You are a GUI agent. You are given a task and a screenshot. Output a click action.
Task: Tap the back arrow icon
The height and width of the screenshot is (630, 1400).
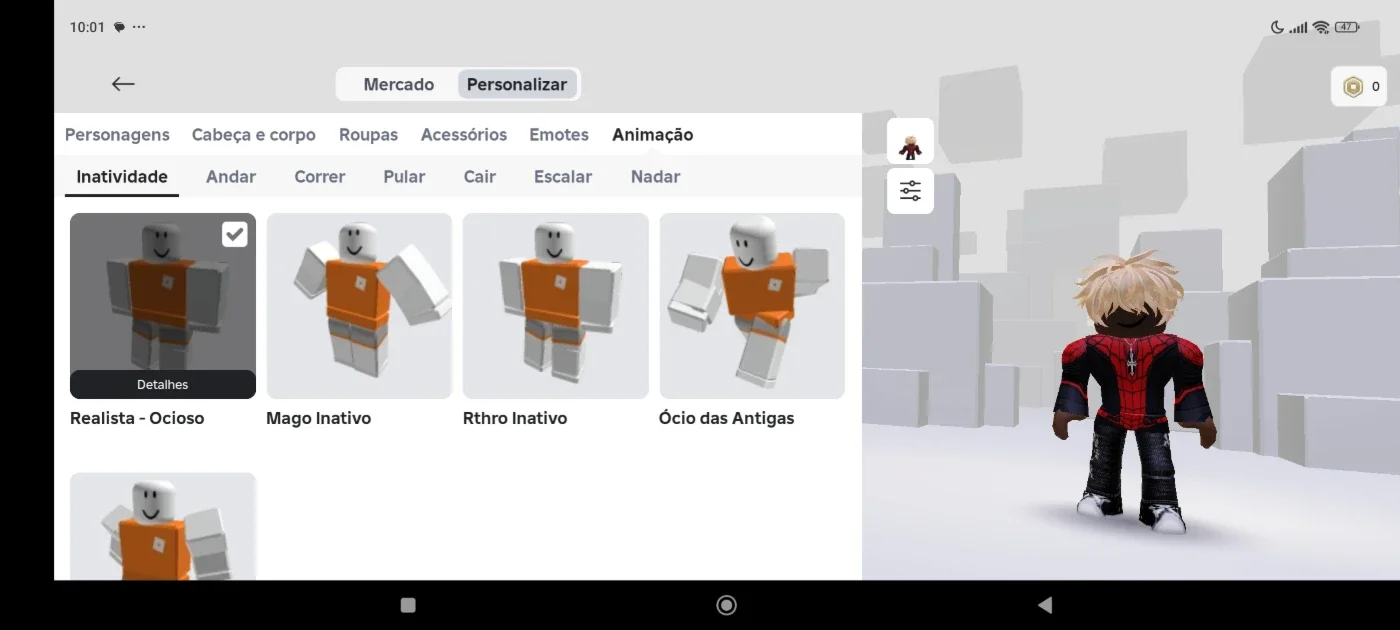coord(123,84)
